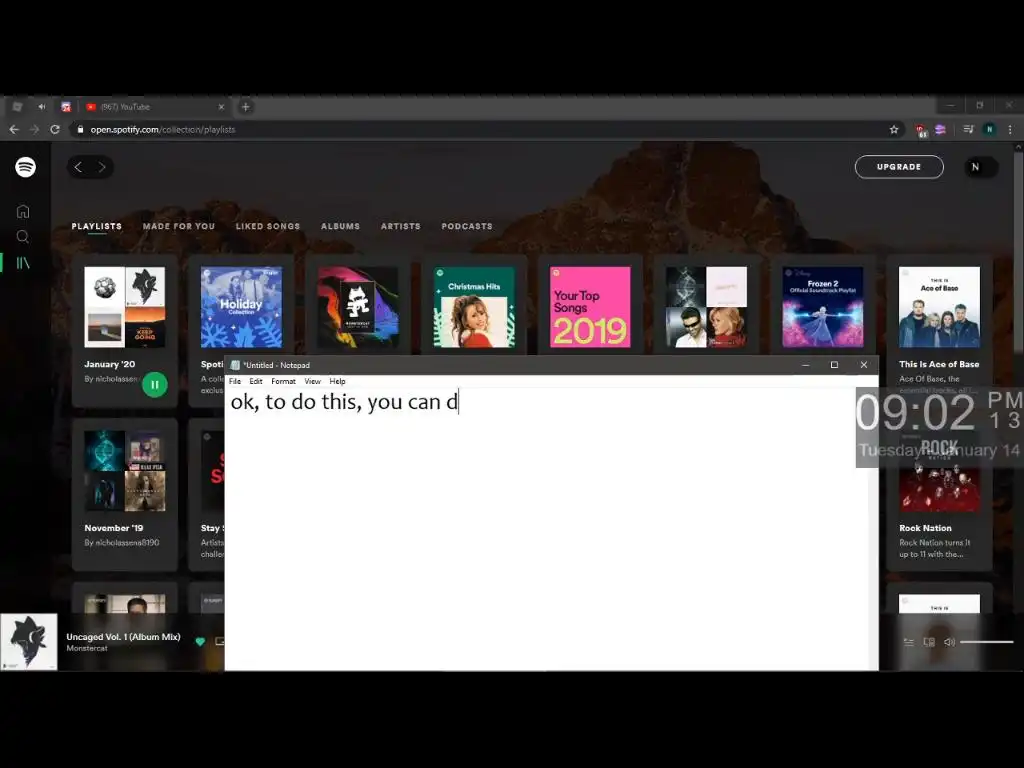This screenshot has height=768, width=1024.
Task: Open the Liked Songs tab
Action: [268, 226]
